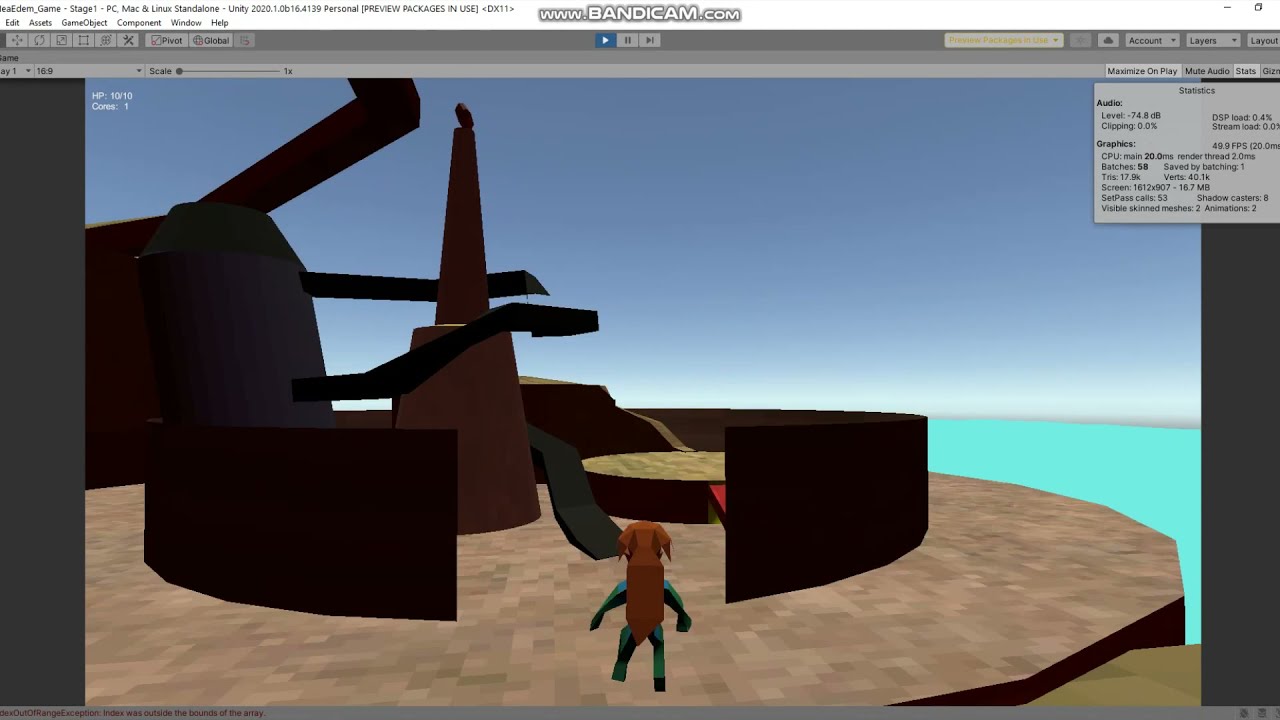Image resolution: width=1280 pixels, height=720 pixels.
Task: Toggle the Pivot handle position button
Action: pyautogui.click(x=166, y=40)
